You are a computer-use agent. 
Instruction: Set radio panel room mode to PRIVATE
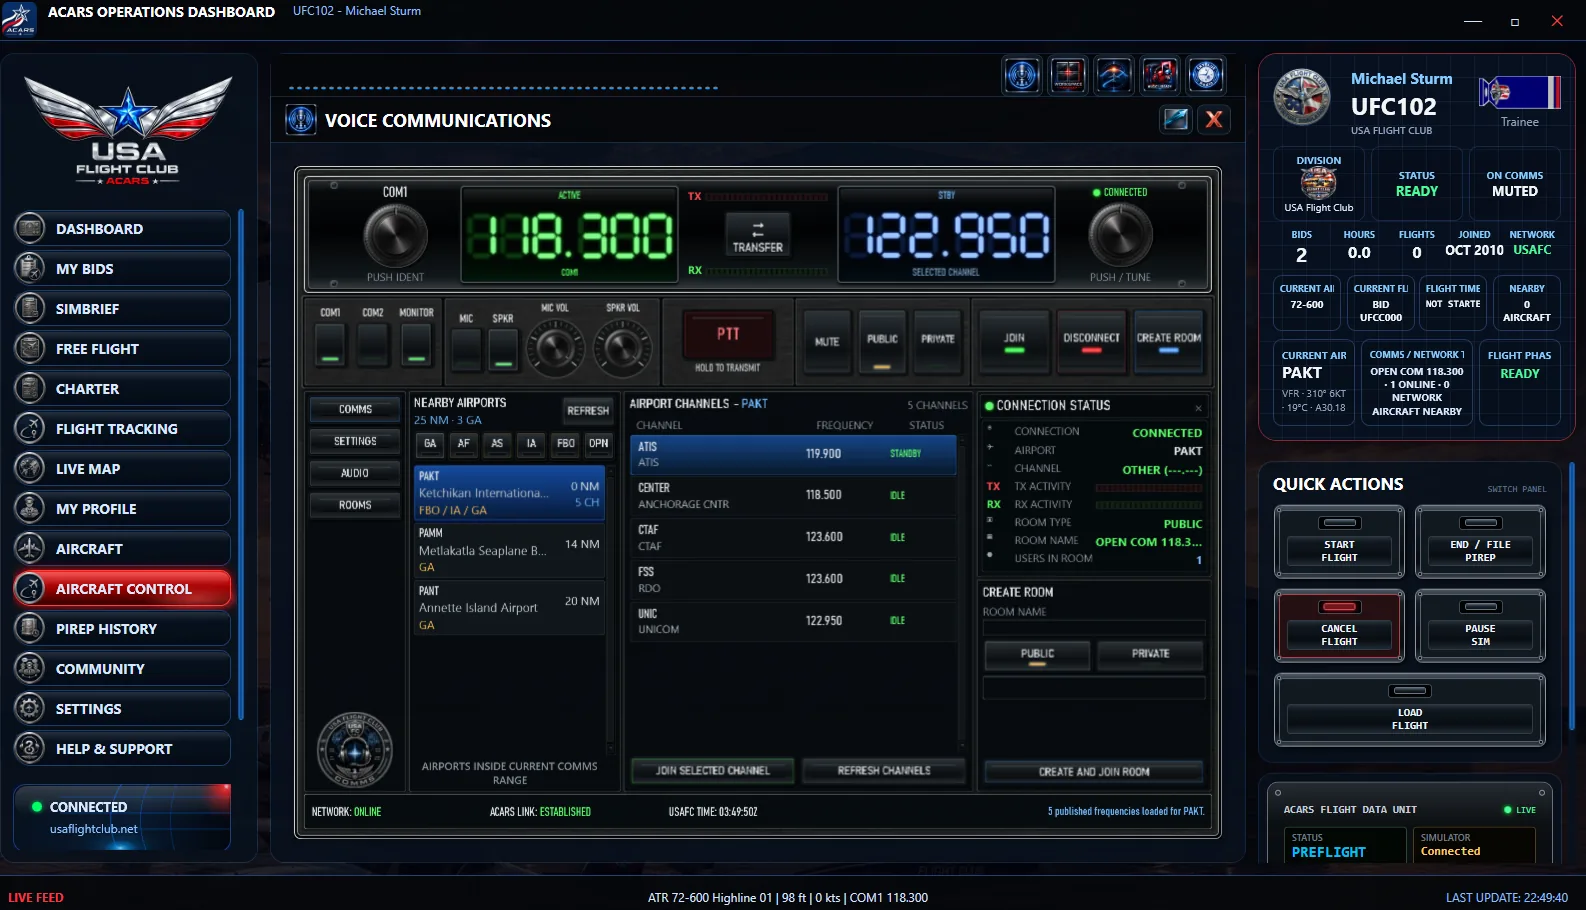(x=938, y=342)
